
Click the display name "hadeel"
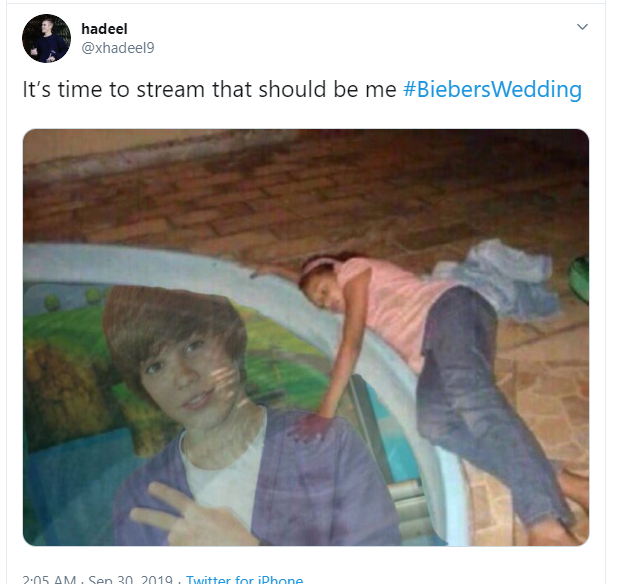click(x=105, y=29)
